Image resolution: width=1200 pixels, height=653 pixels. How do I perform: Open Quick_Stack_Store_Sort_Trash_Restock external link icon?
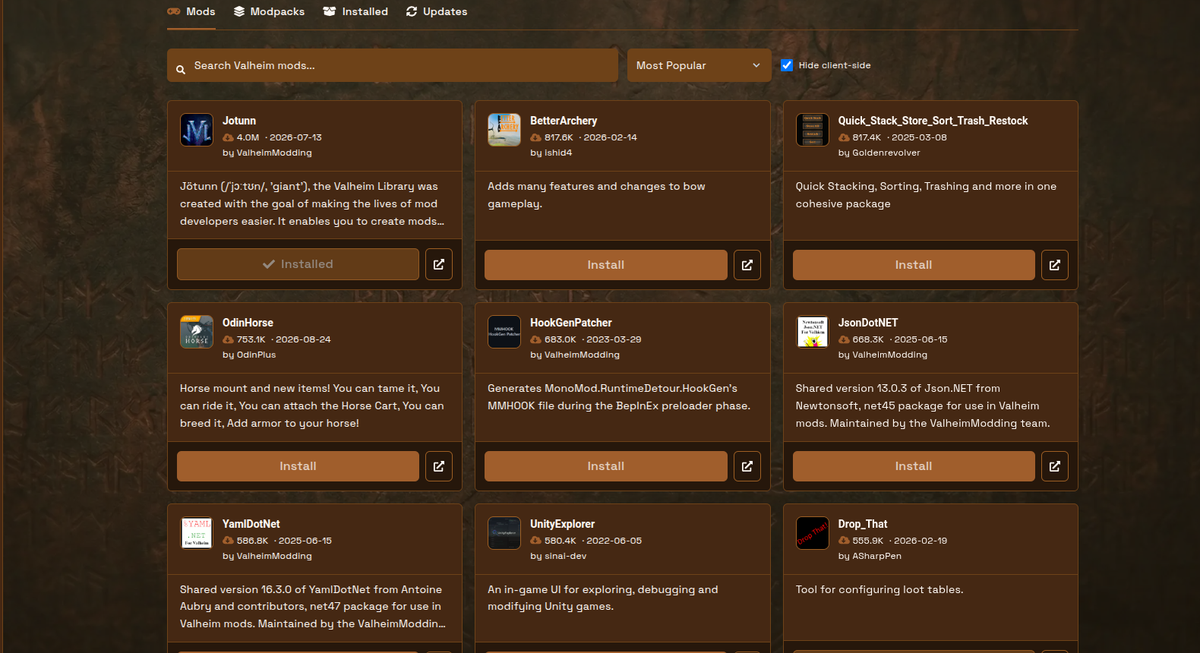click(1055, 265)
